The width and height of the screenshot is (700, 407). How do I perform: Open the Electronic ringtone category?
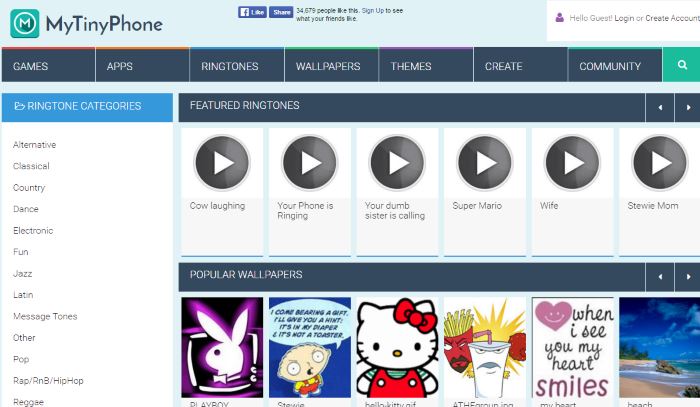coord(33,231)
